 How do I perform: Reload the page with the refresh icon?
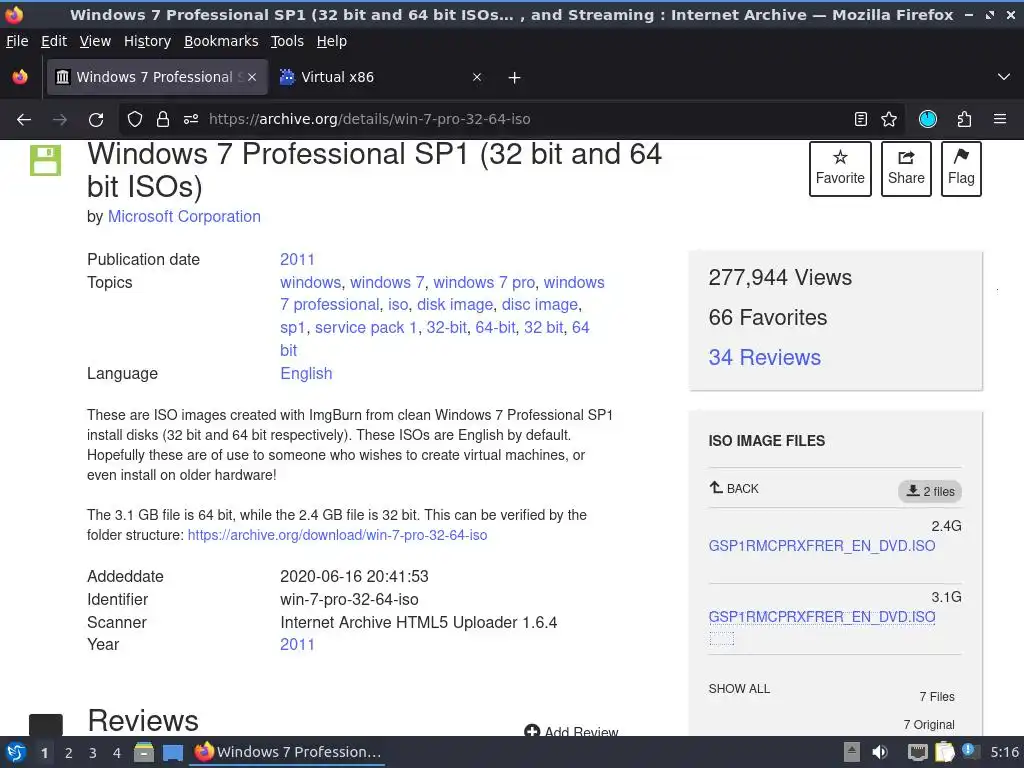(96, 120)
